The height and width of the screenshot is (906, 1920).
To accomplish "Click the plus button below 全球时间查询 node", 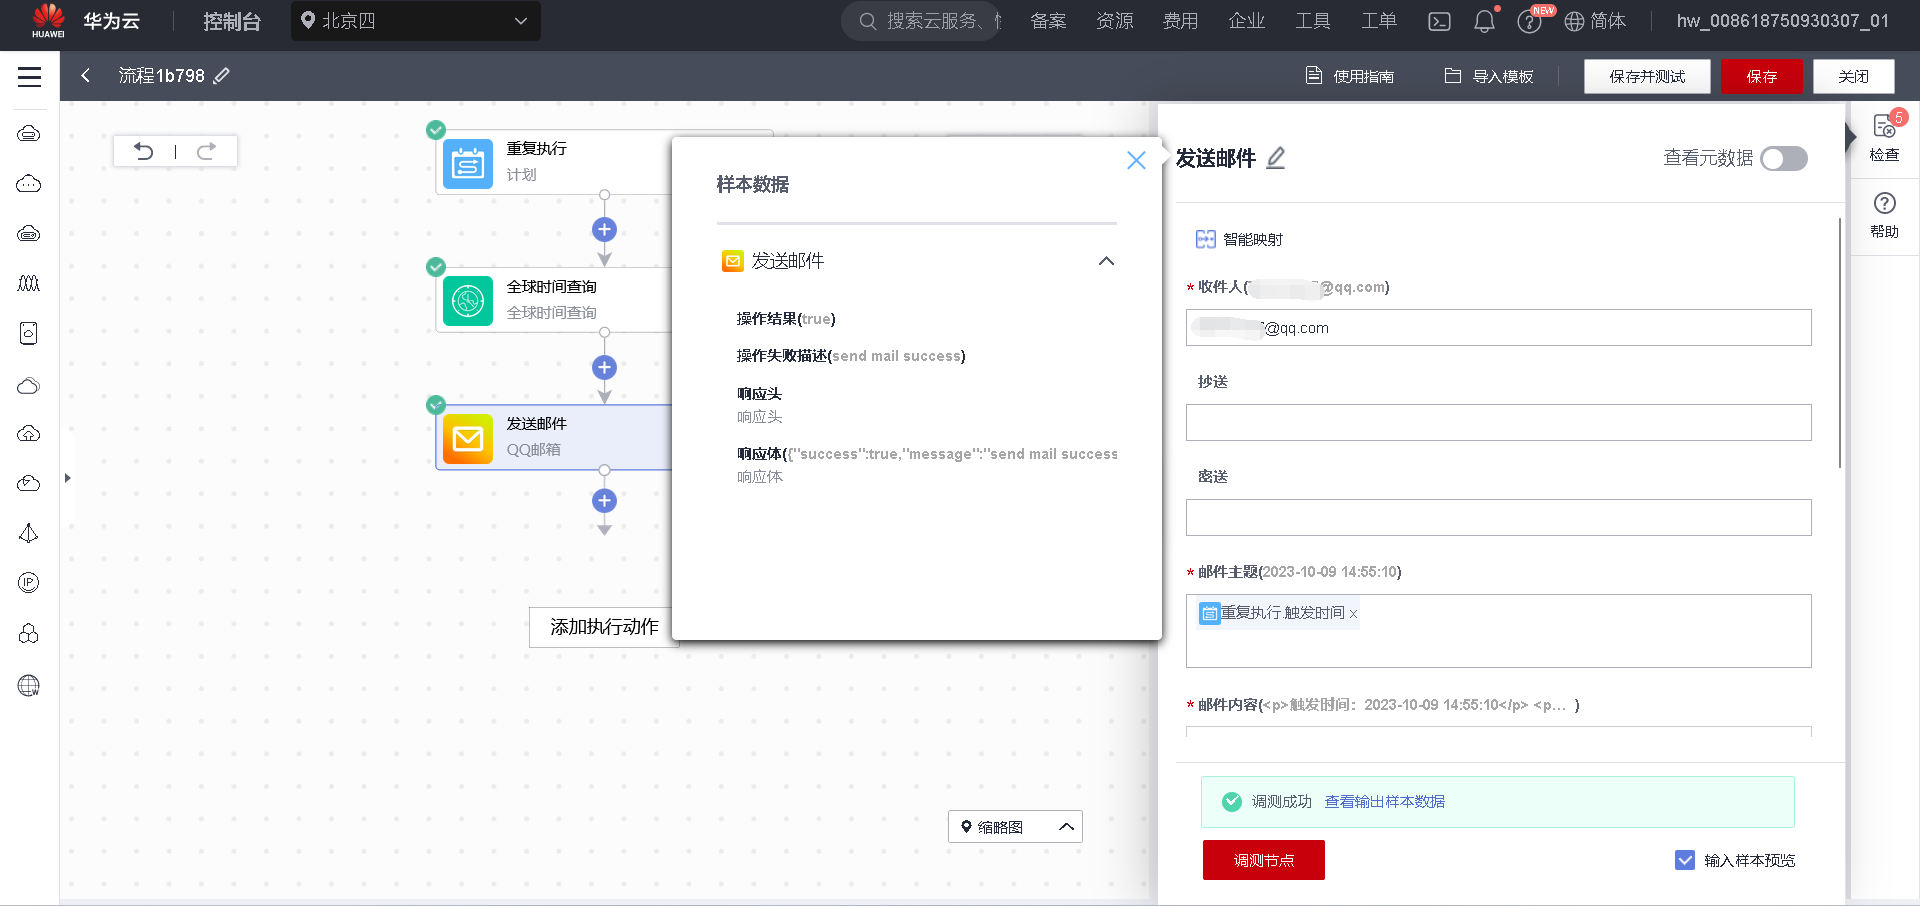I will pos(604,367).
